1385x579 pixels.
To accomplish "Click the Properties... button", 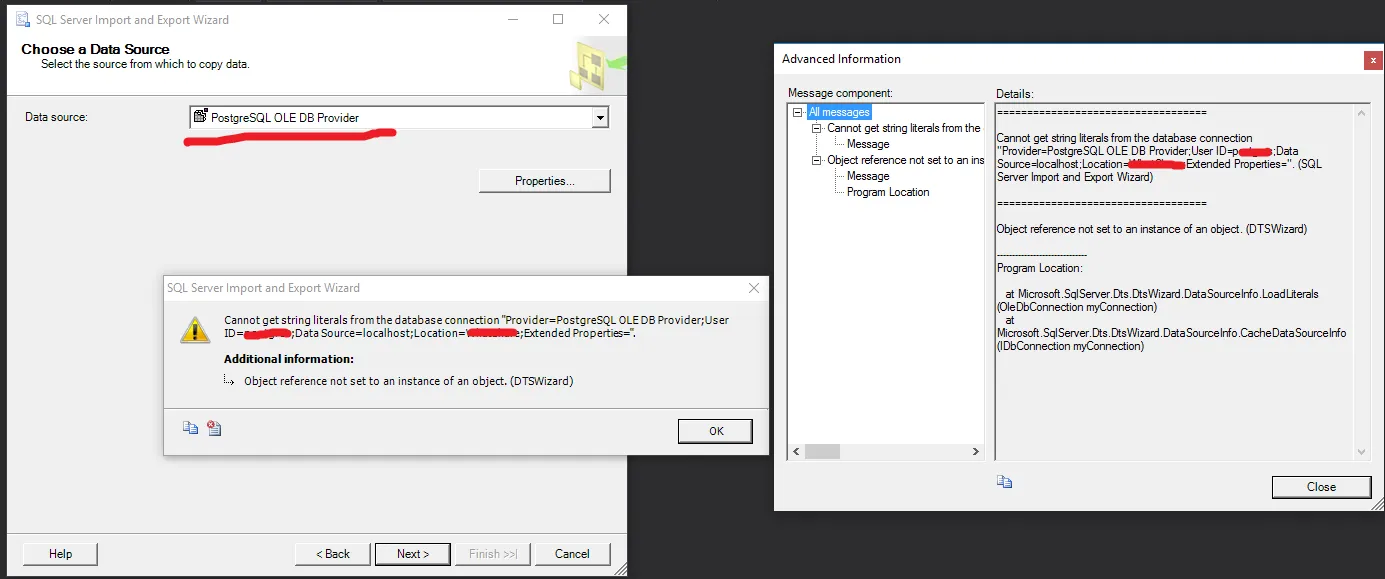I will pyautogui.click(x=544, y=181).
